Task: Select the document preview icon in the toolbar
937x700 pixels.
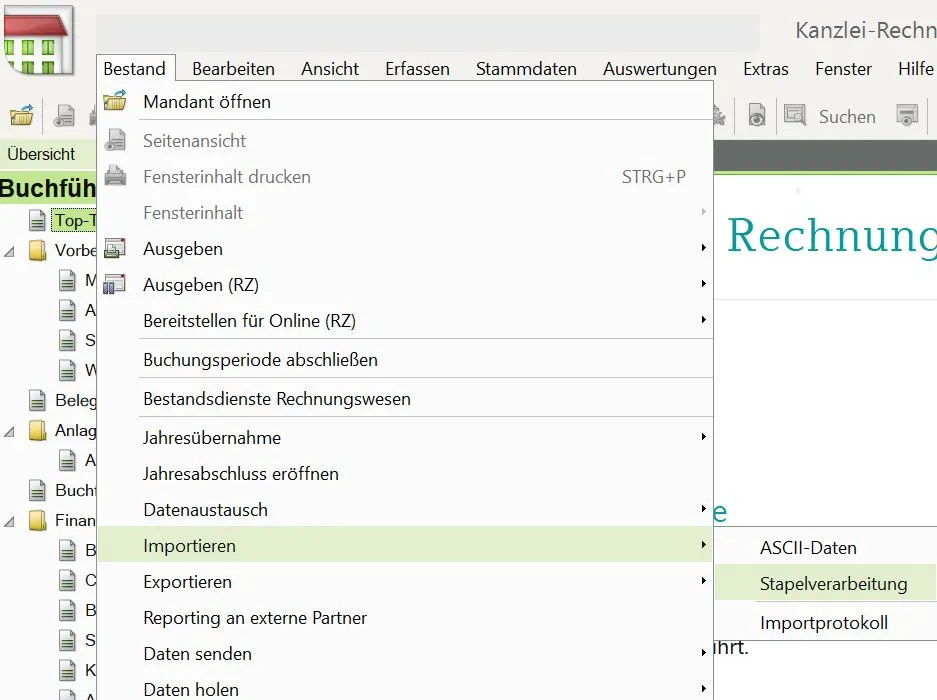Action: click(x=757, y=115)
